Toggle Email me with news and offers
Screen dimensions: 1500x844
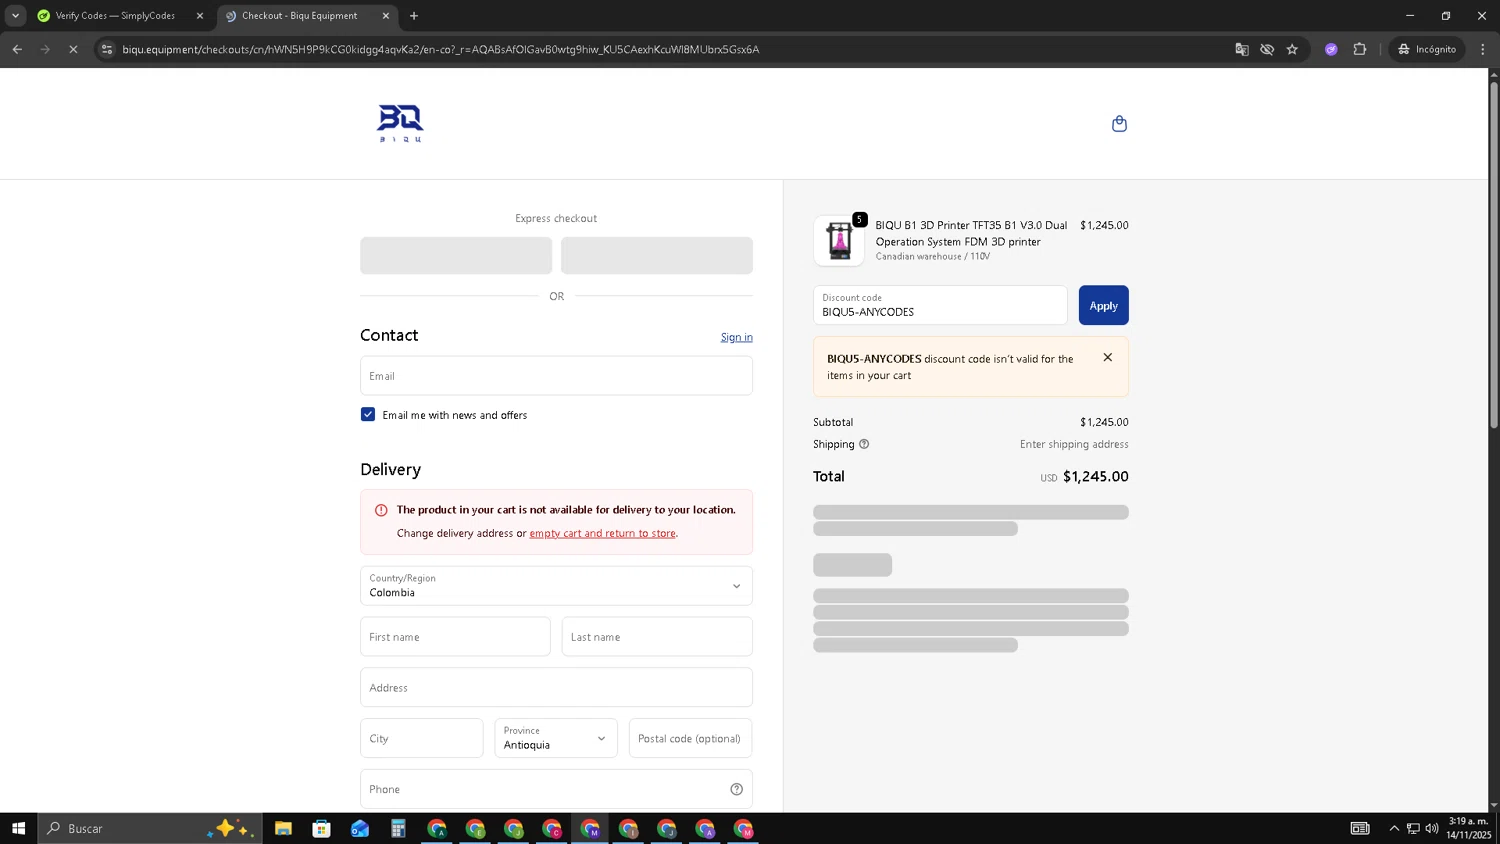pos(368,414)
